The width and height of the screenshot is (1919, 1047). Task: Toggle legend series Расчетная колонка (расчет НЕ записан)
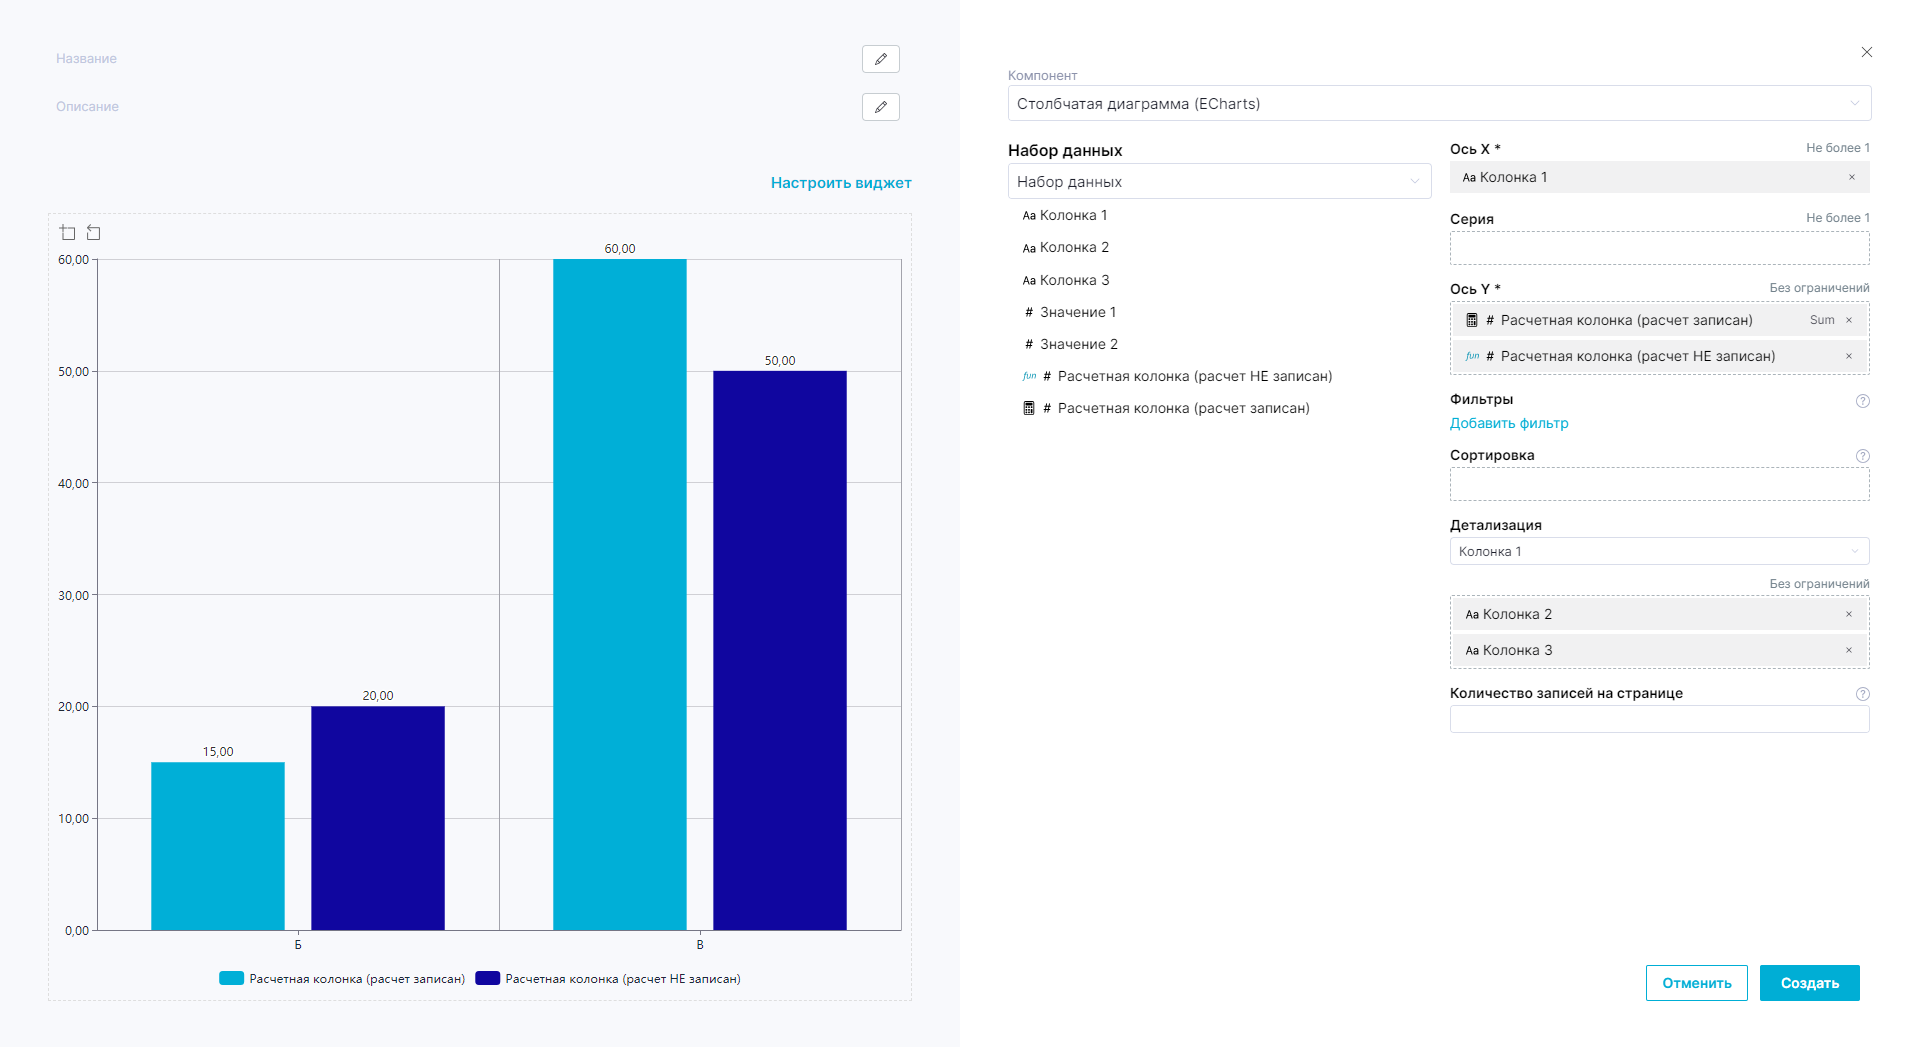point(608,979)
